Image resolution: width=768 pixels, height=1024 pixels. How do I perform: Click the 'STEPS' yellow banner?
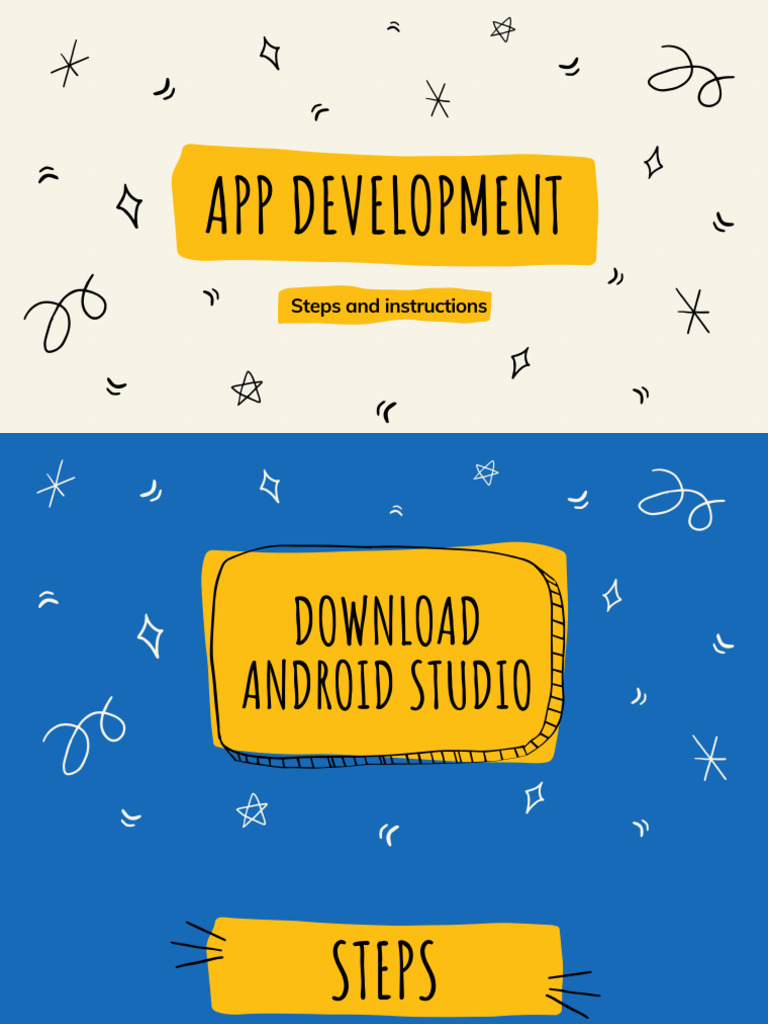point(385,969)
